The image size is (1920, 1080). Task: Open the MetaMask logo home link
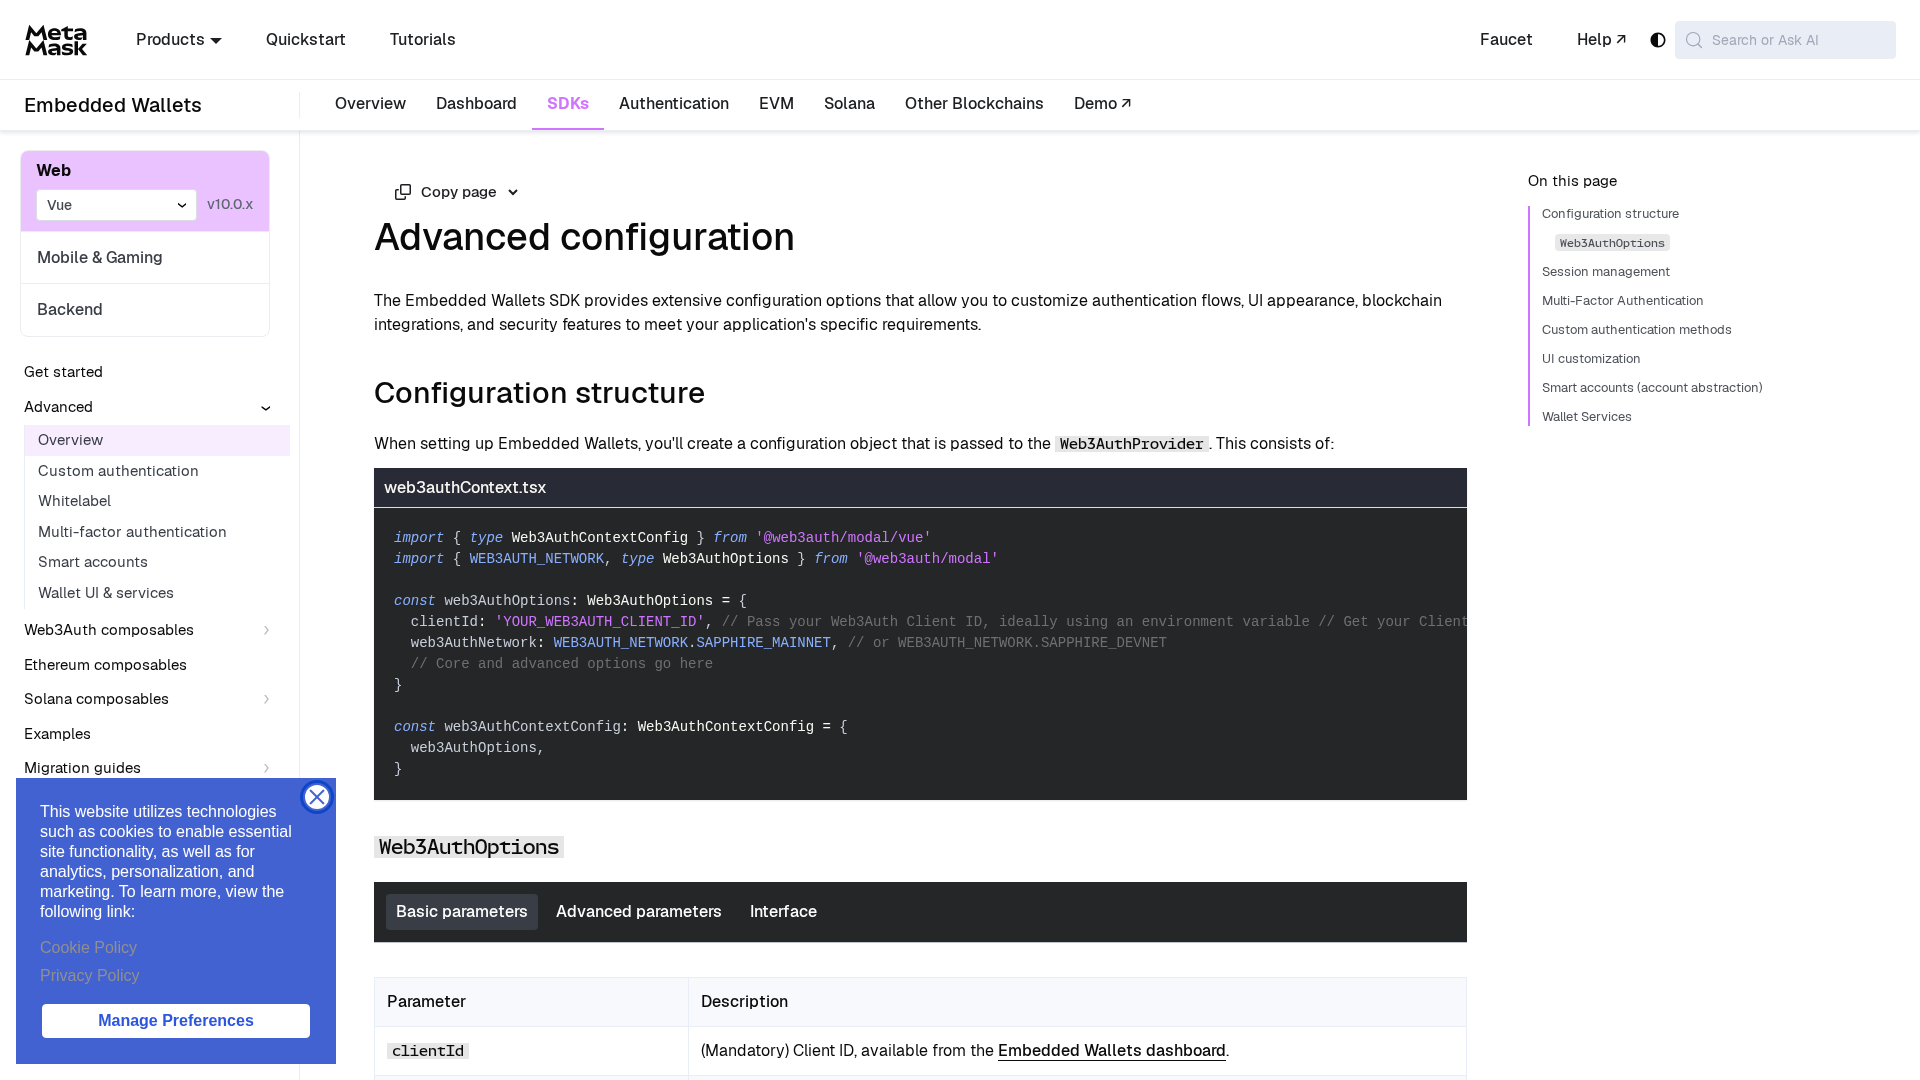pos(56,40)
